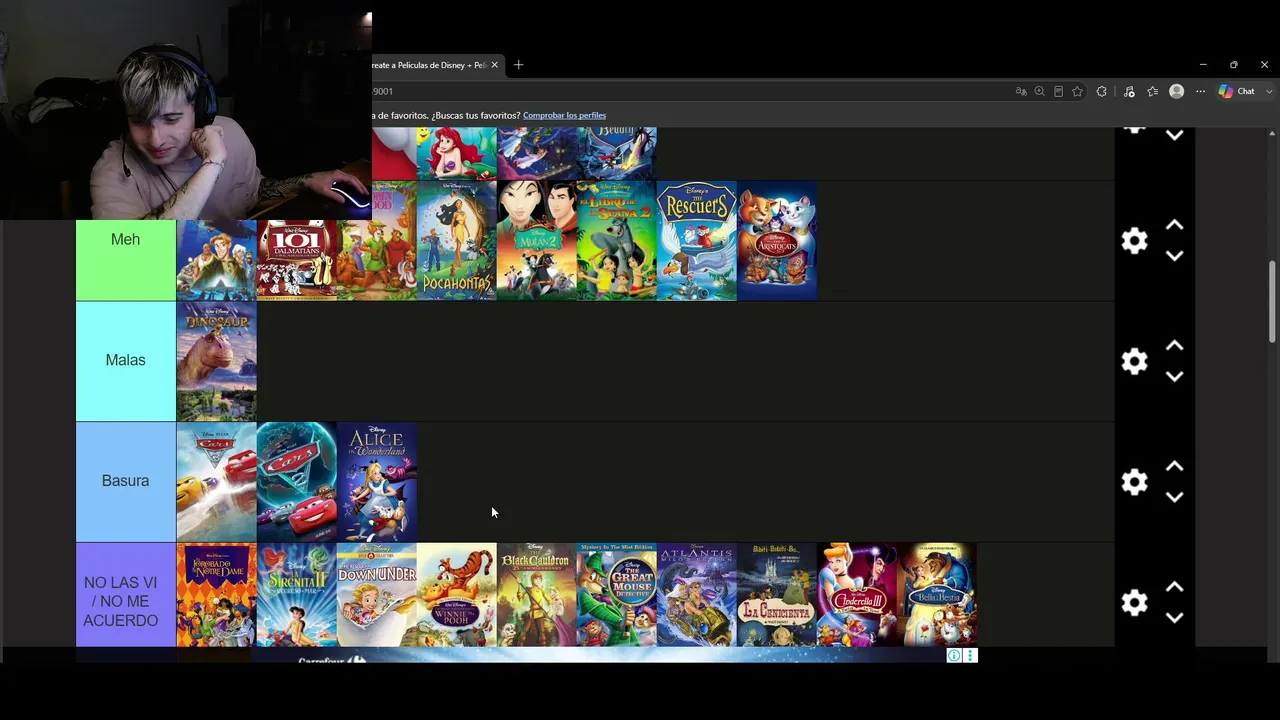Select The Black Cauldron poster
This screenshot has width=1280, height=720.
coord(537,595)
